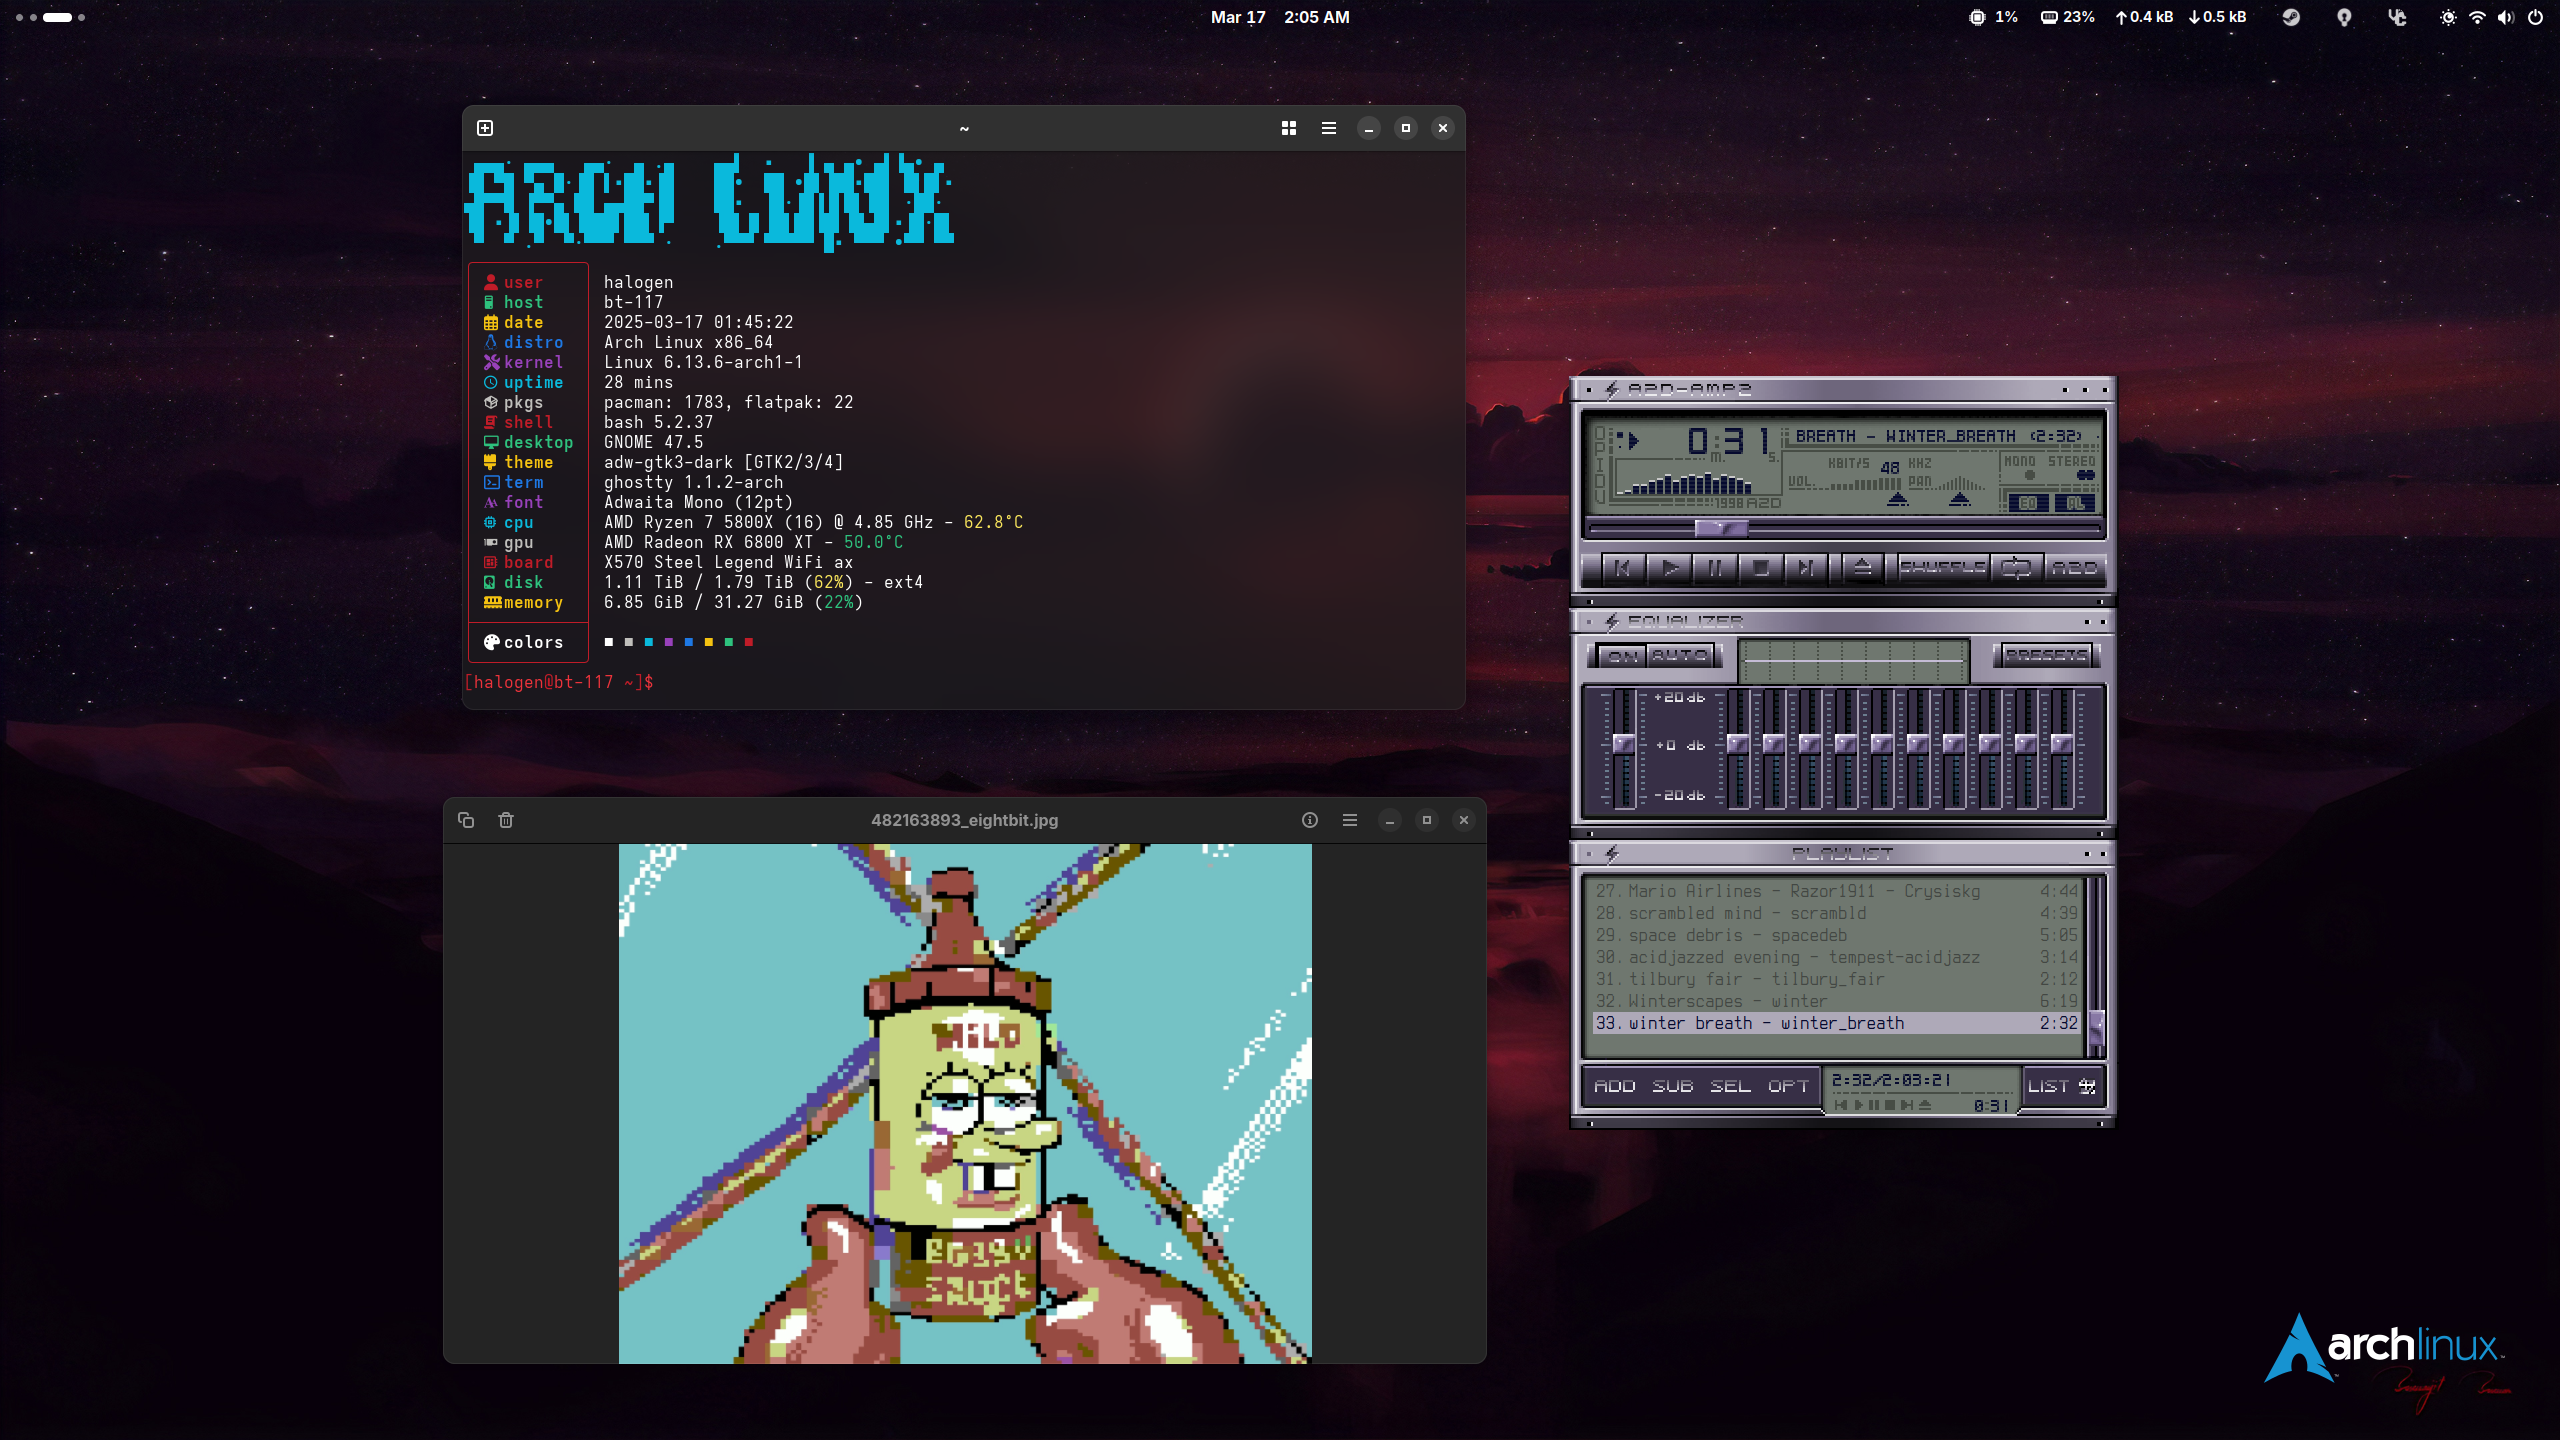Open the equalizer PRESETS menu
Viewport: 2560px width, 1440px height.
pyautogui.click(x=2046, y=656)
